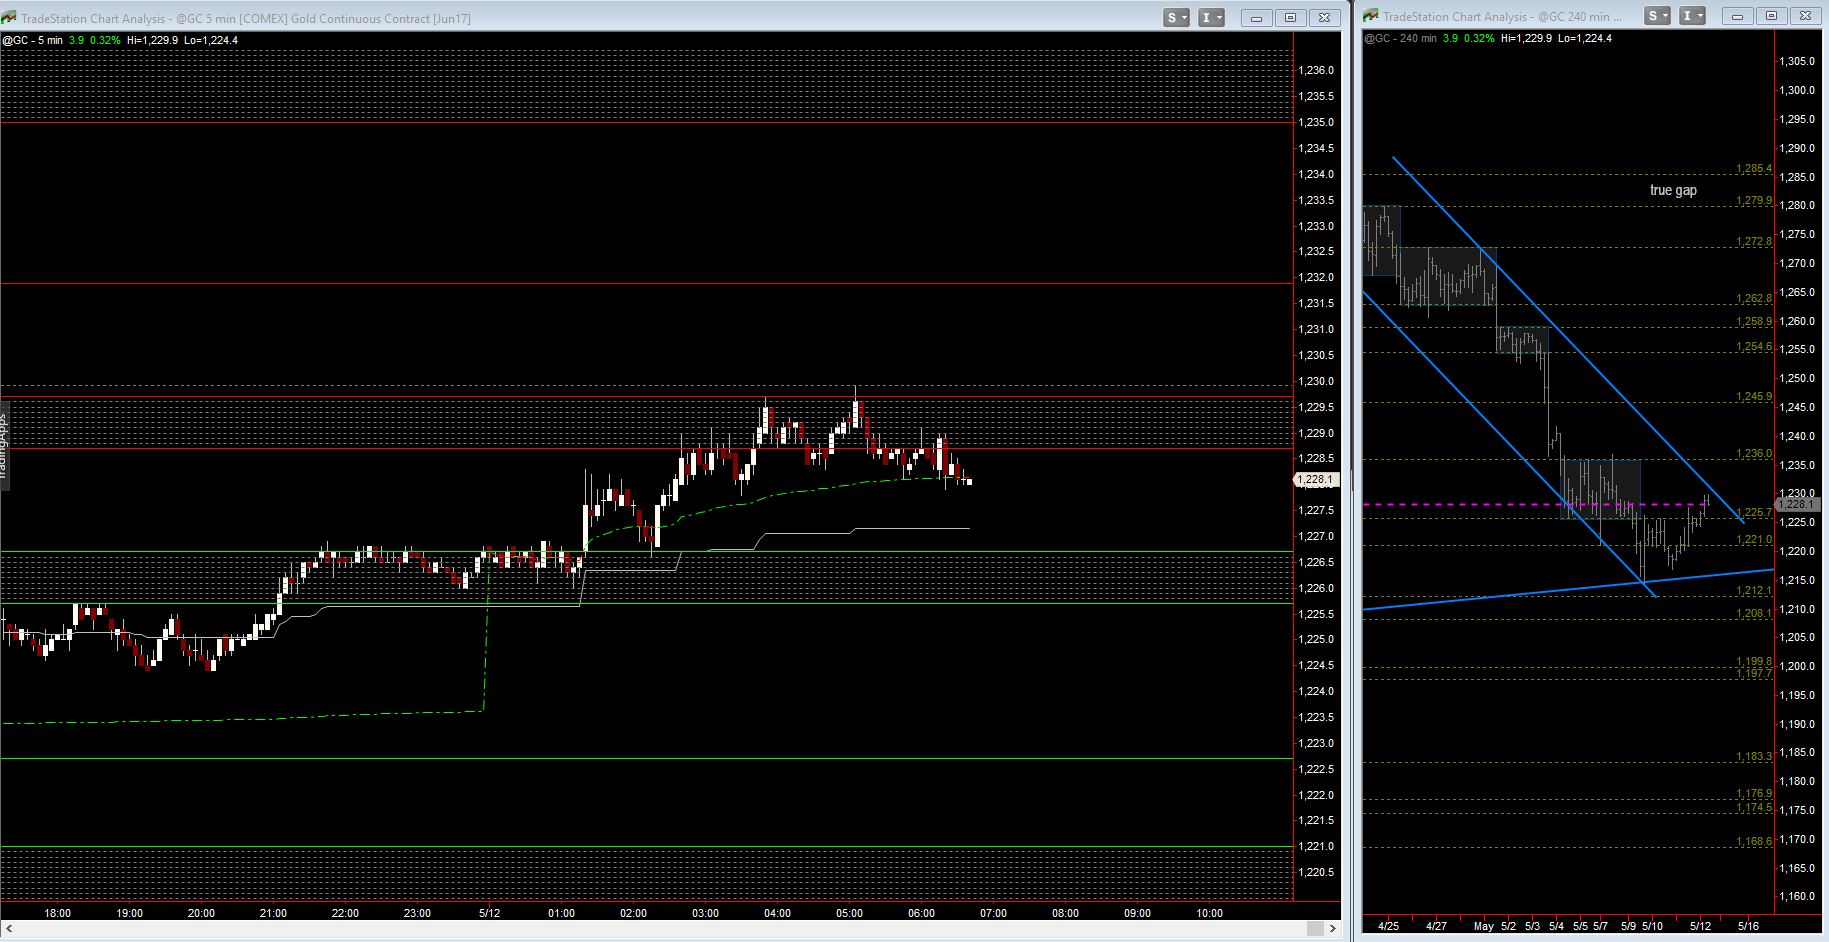The image size is (1829, 942).
Task: Click the 1,230.0 price axis label in the 5 min chart
Action: (1316, 381)
